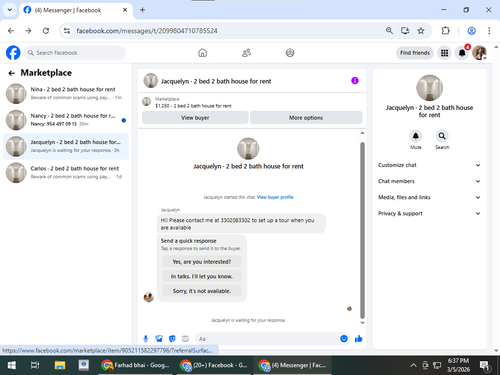Switch to (20+) Facebook taskbar window

[215, 365]
